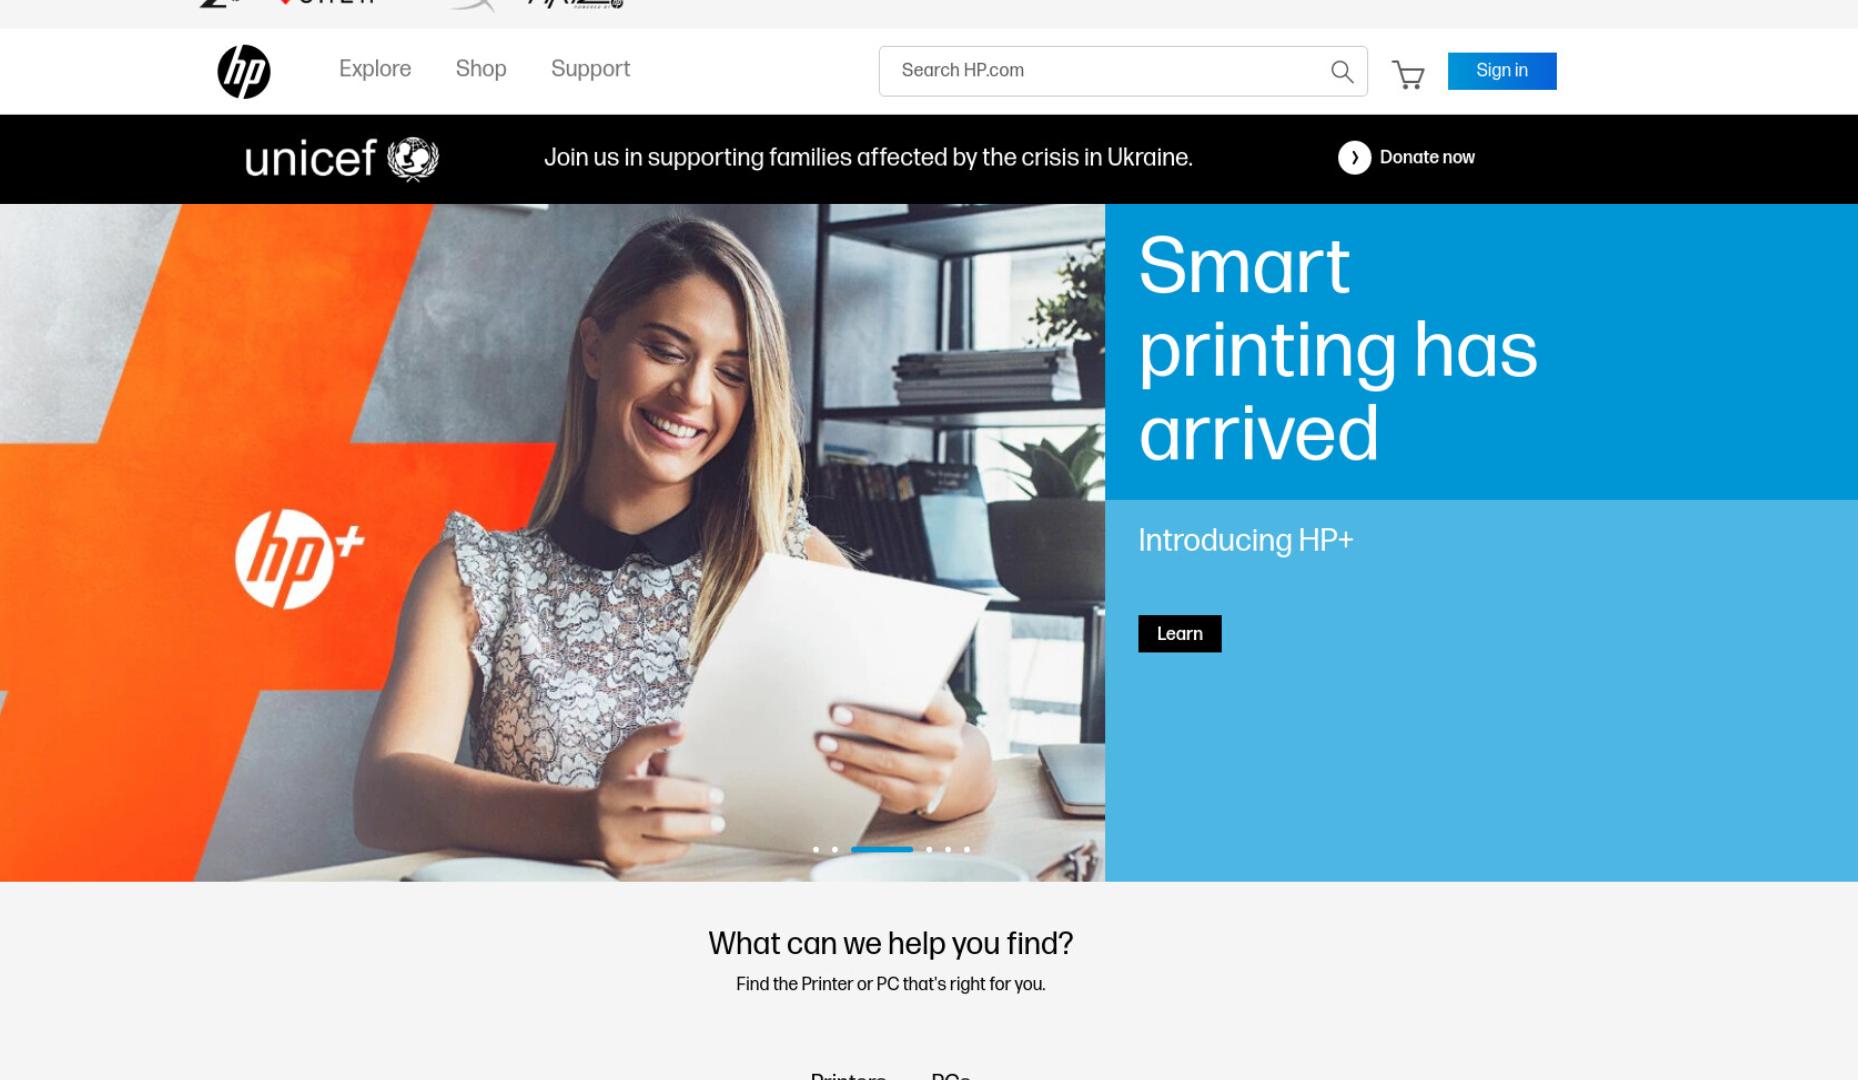Select the last carousel slide dot

pyautogui.click(x=967, y=850)
